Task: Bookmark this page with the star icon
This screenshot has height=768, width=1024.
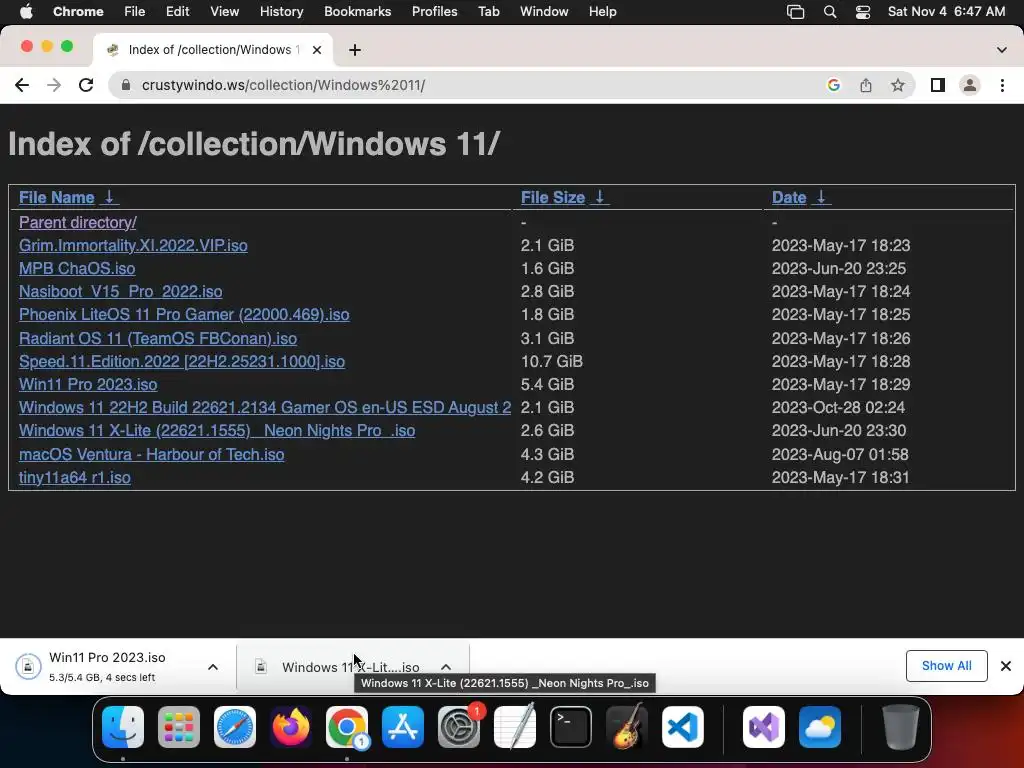Action: [898, 85]
